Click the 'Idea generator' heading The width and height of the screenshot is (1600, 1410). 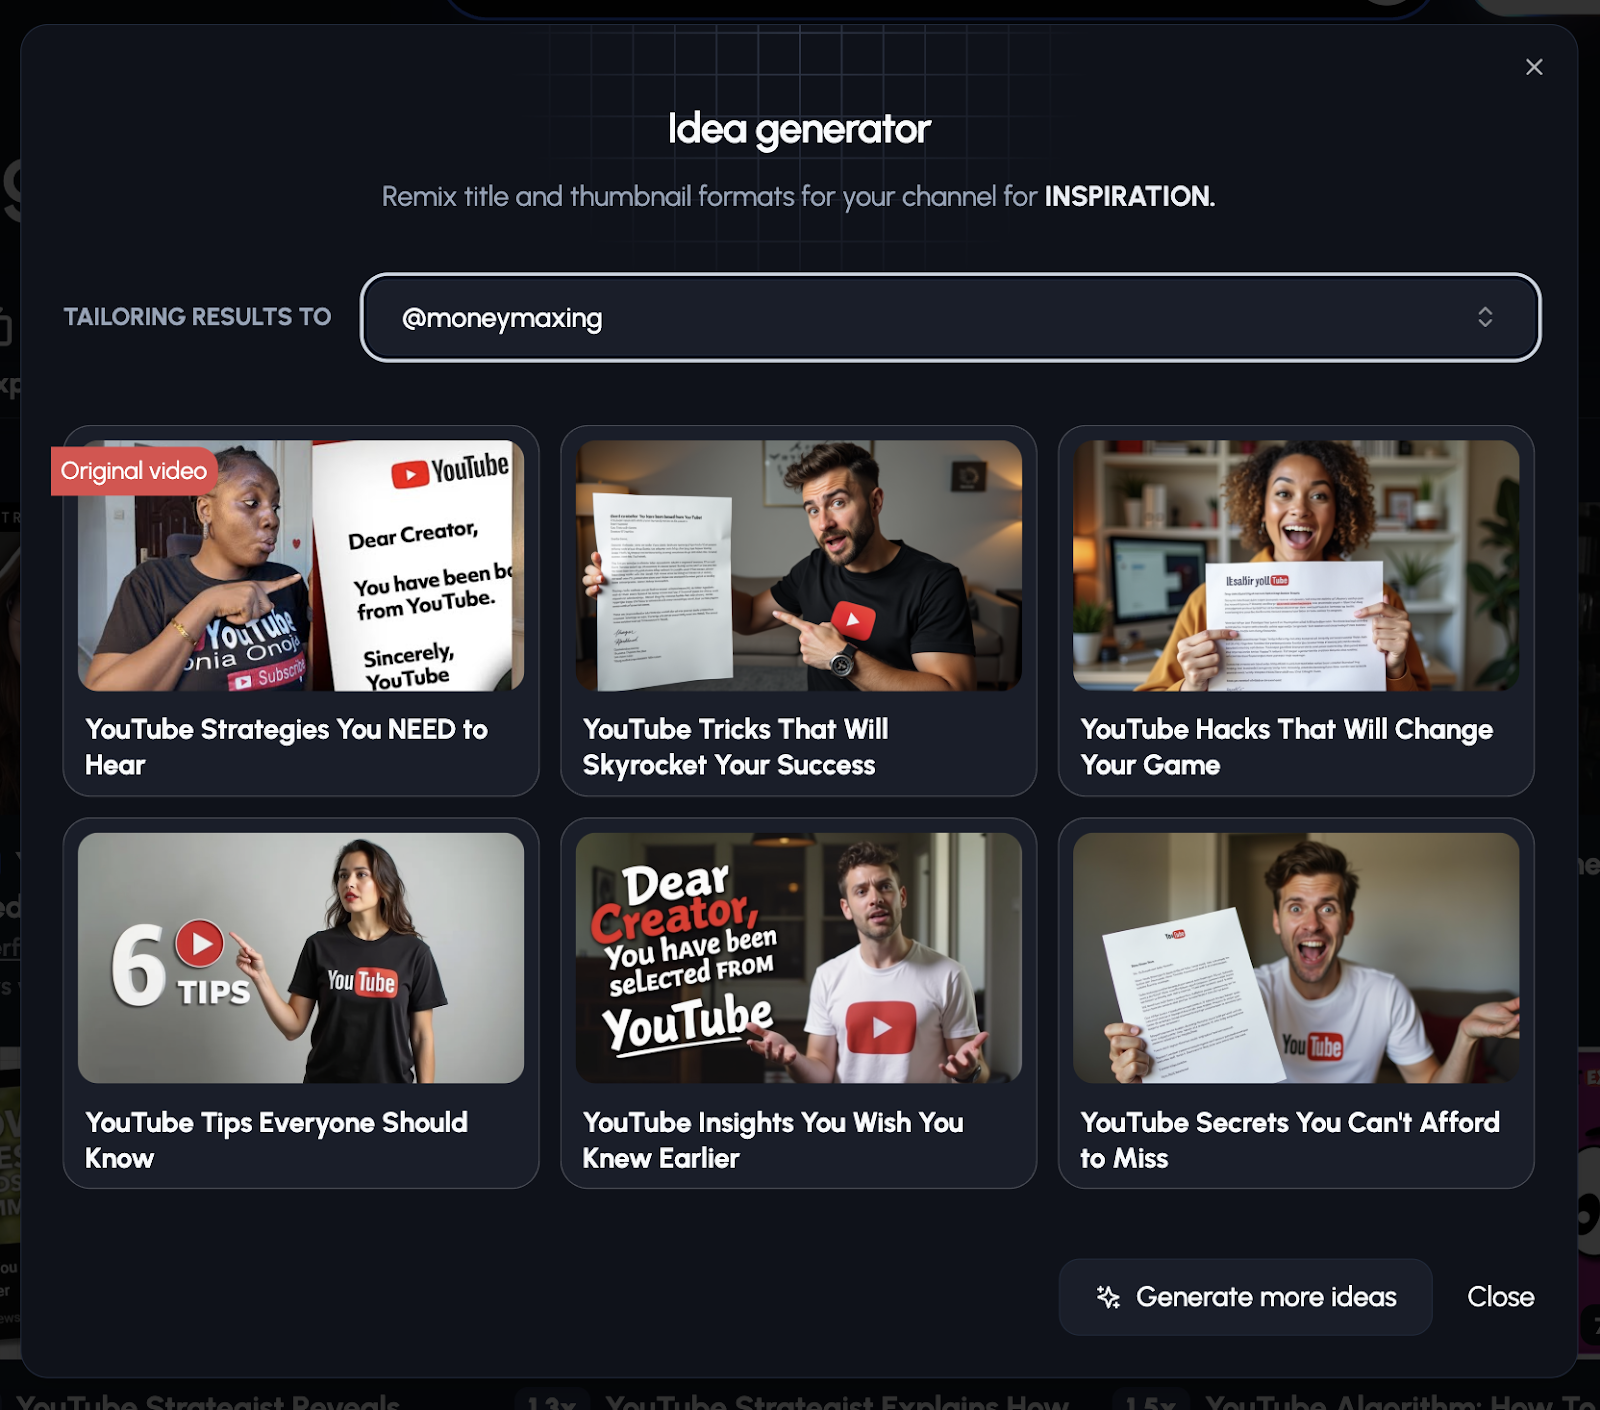(799, 129)
